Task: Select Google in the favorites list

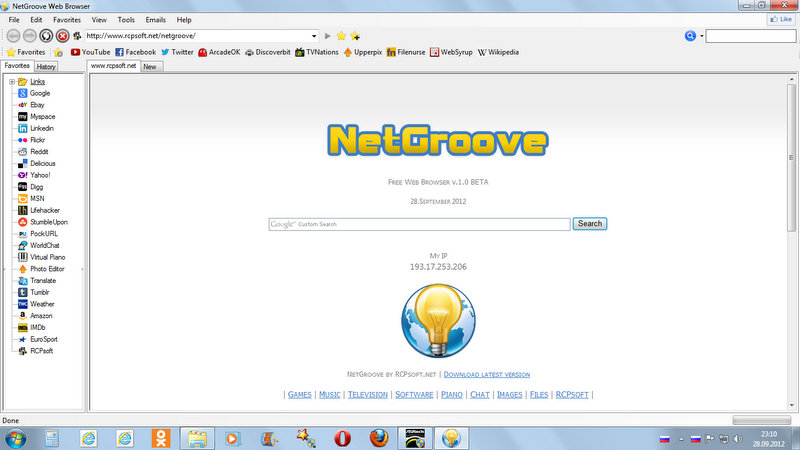Action: [35, 93]
